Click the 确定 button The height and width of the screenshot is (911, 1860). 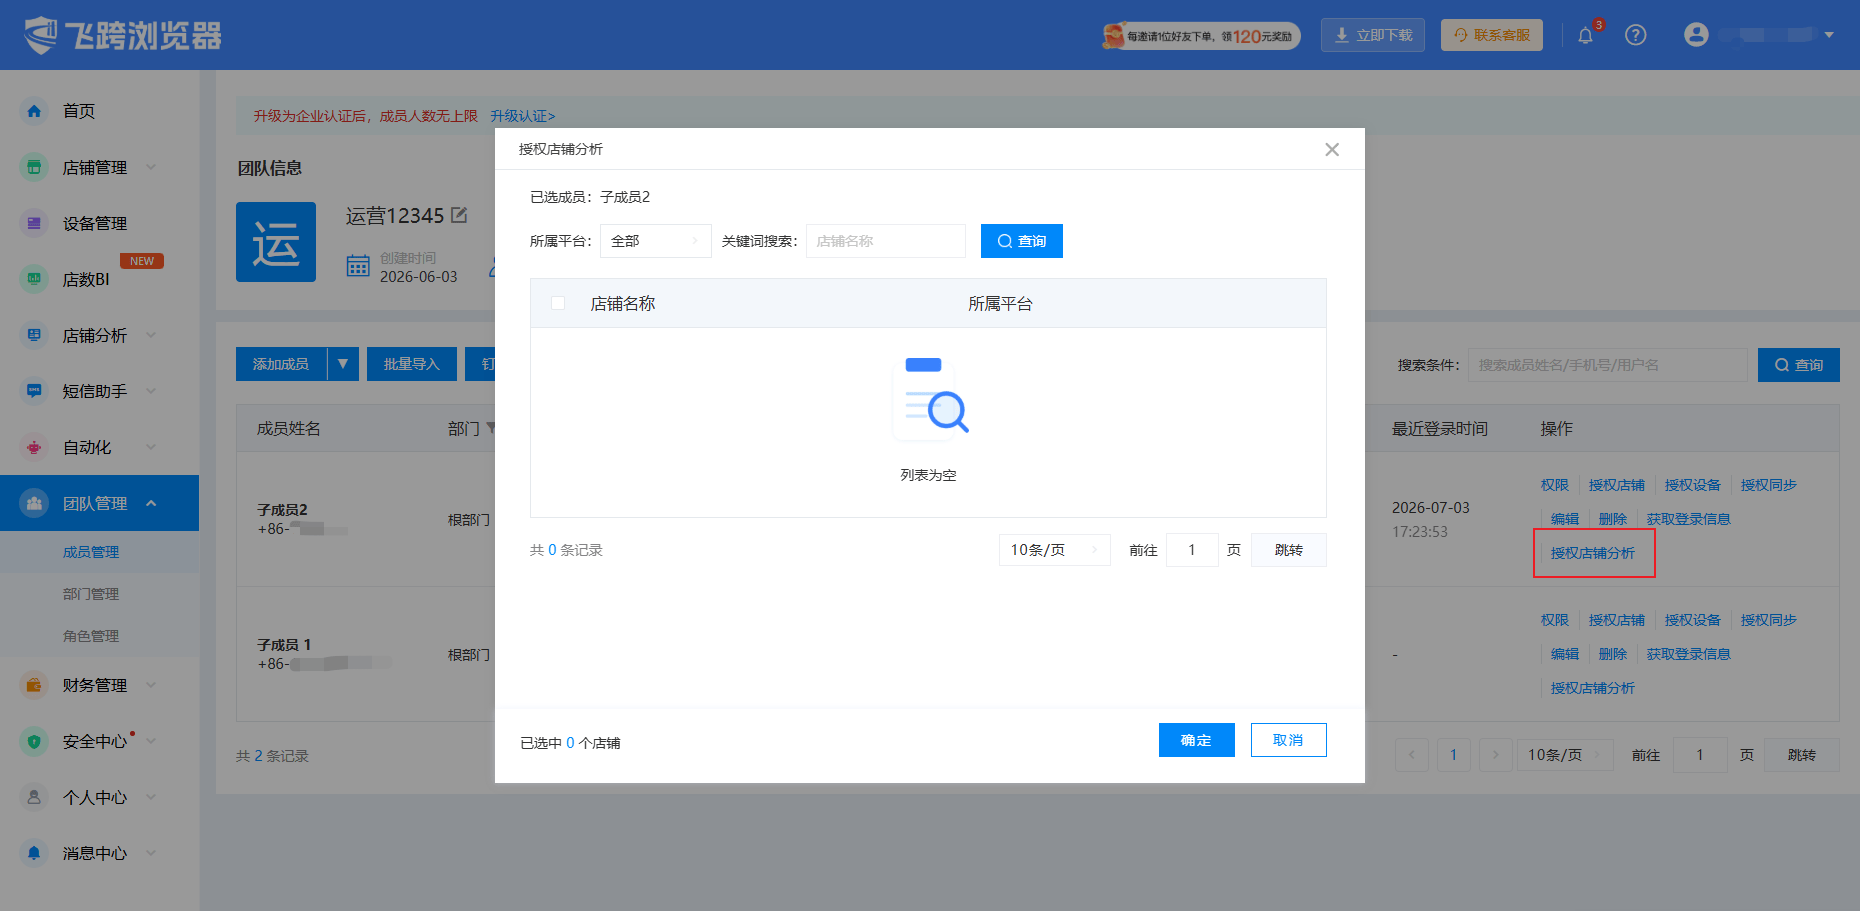click(1197, 740)
